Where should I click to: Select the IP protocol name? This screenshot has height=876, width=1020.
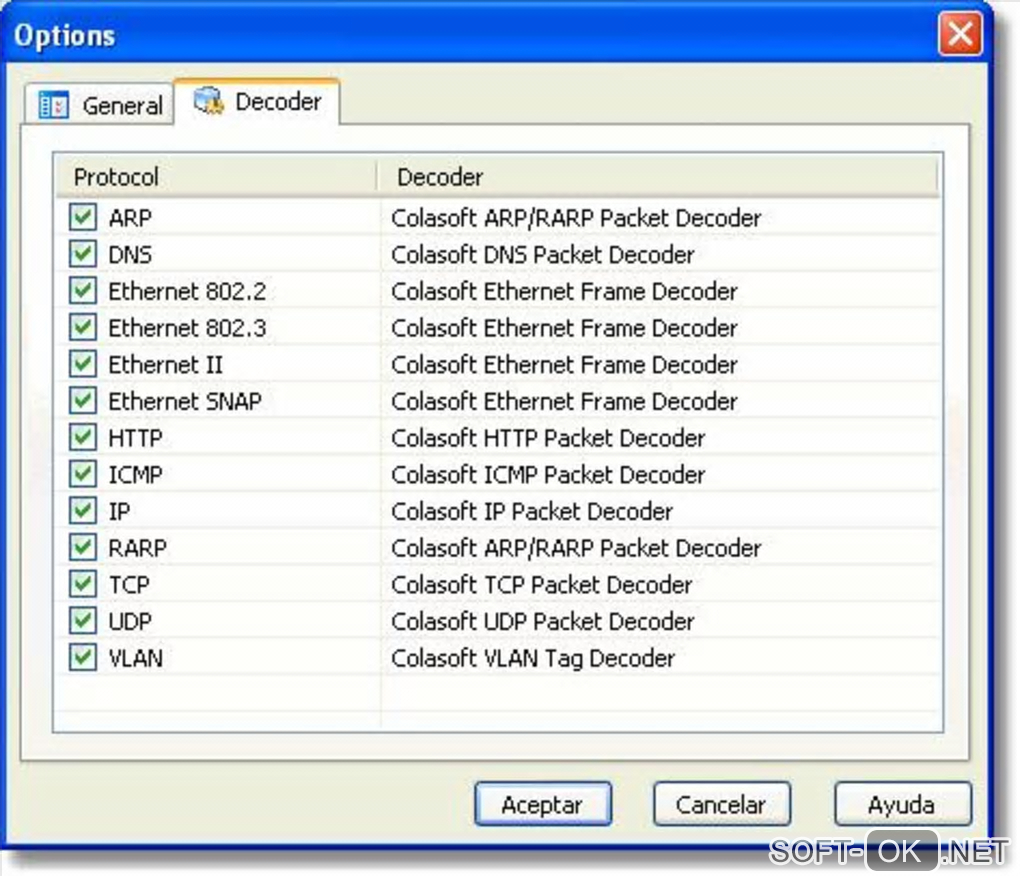click(x=119, y=512)
